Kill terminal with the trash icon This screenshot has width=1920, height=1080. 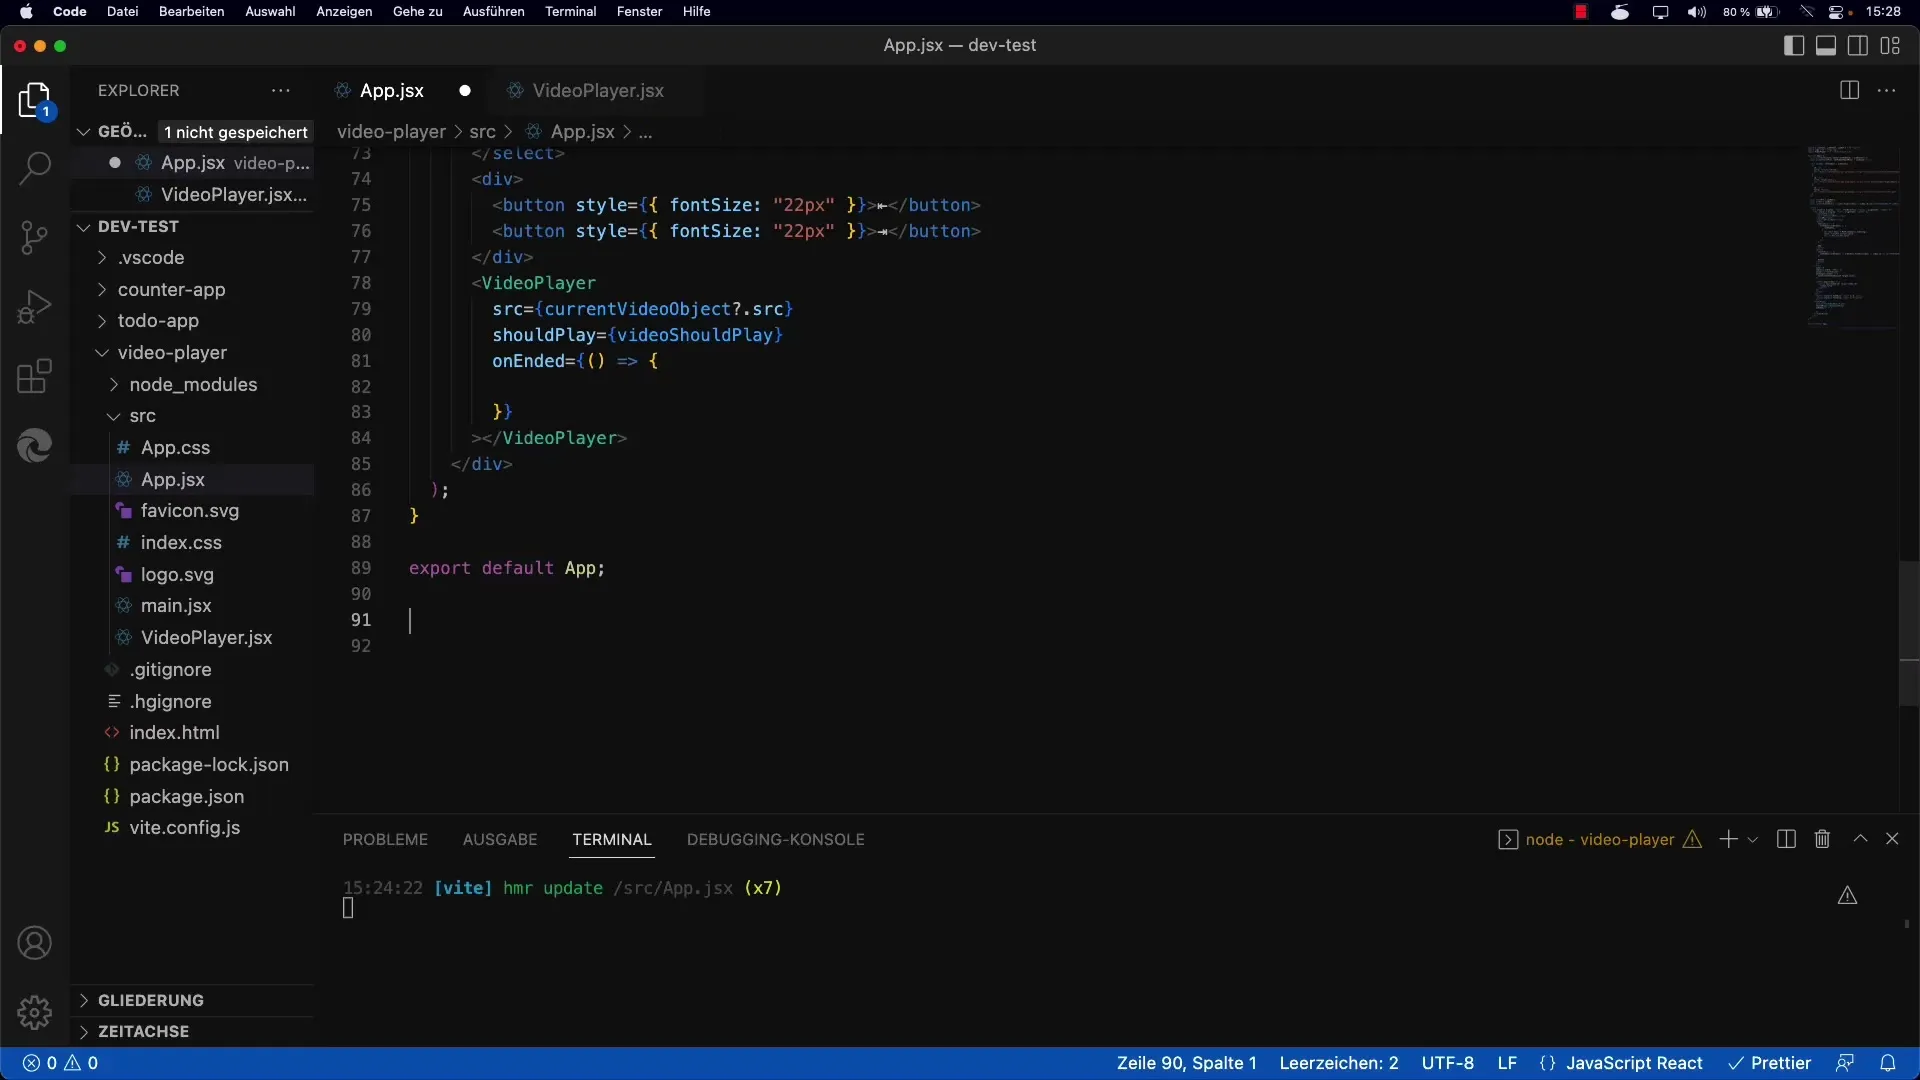1822,839
